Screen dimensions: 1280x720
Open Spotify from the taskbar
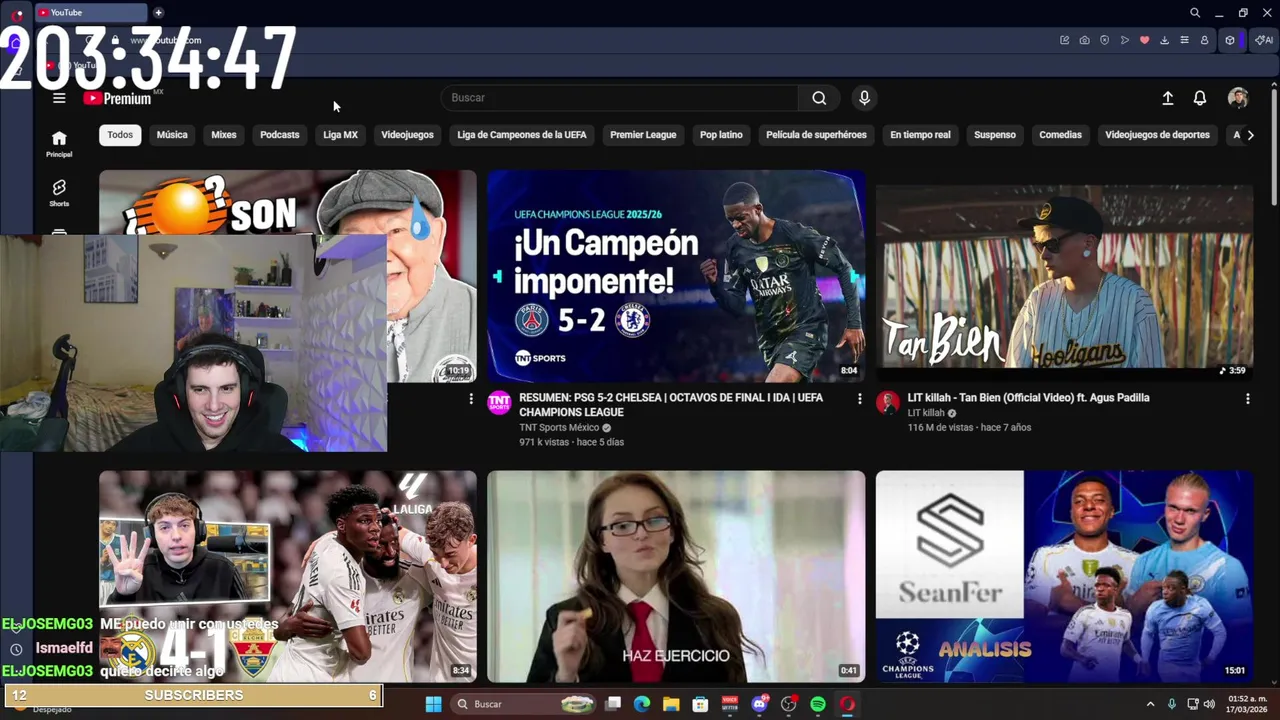coord(817,704)
